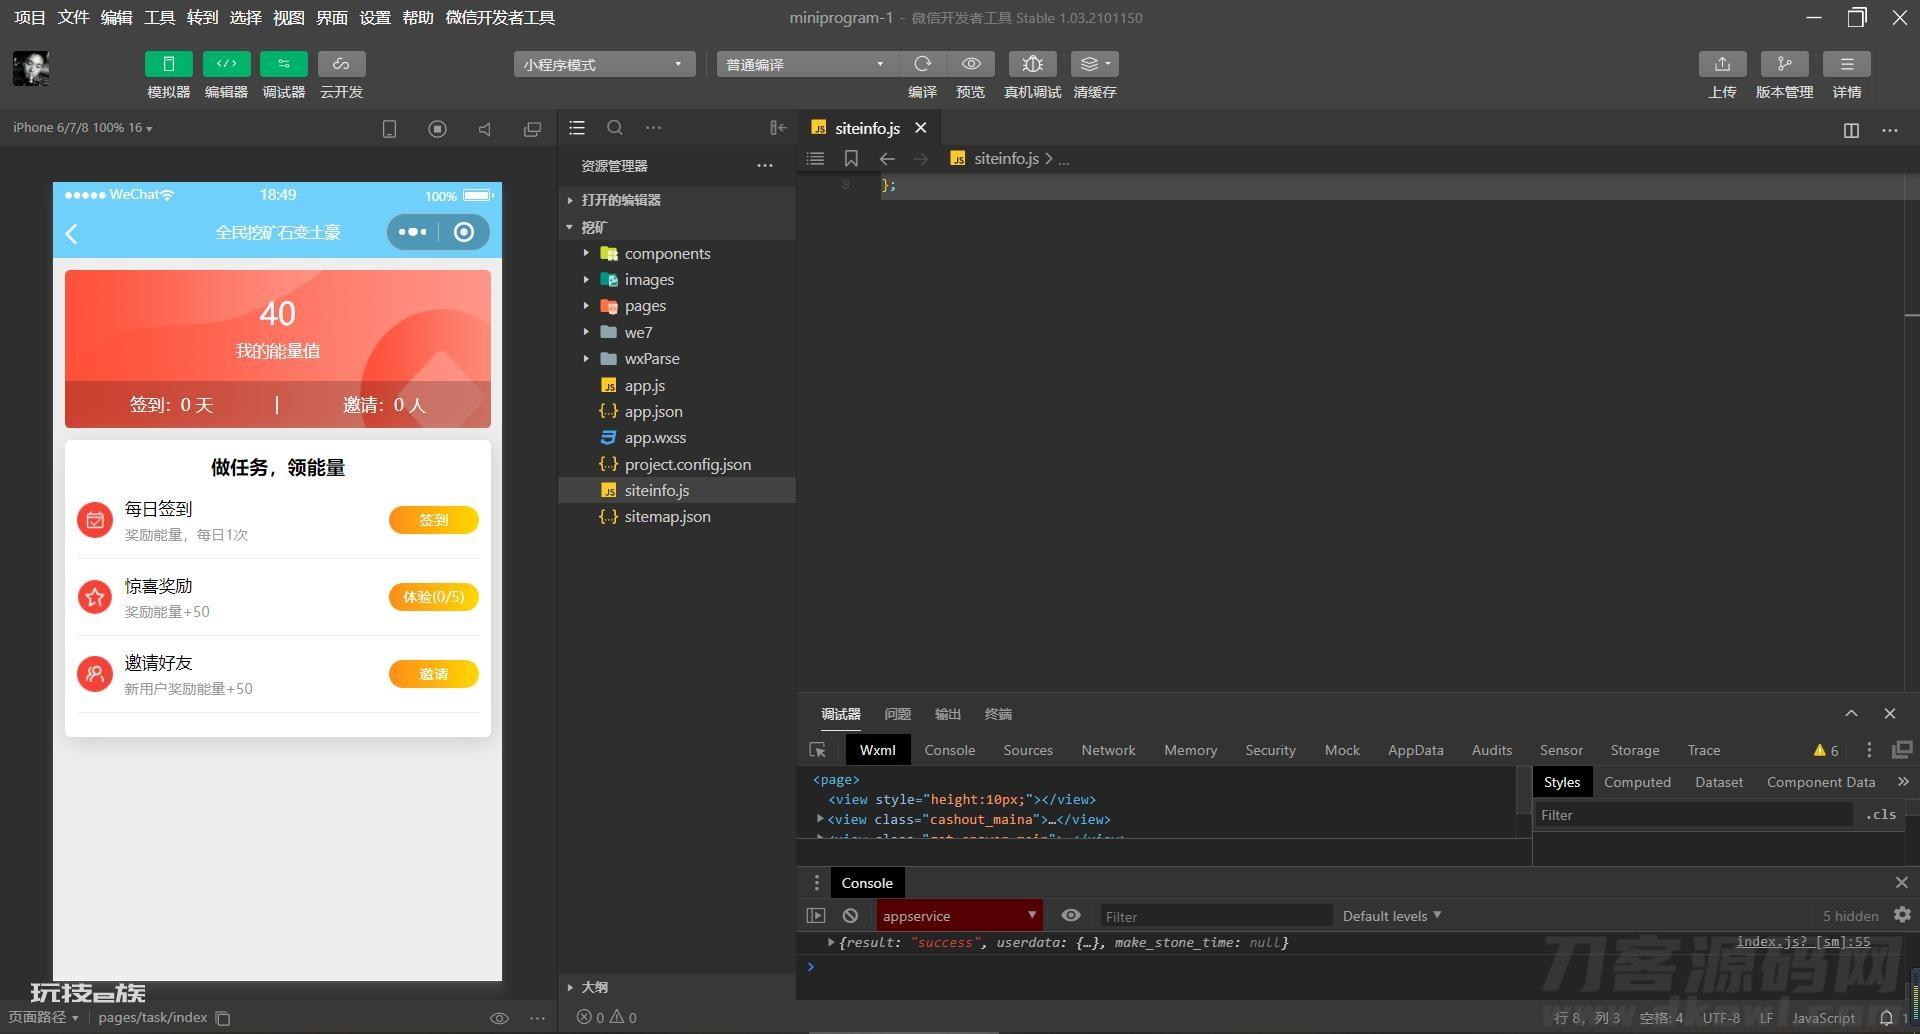Select app.json in the file tree
The height and width of the screenshot is (1034, 1920).
click(x=653, y=411)
